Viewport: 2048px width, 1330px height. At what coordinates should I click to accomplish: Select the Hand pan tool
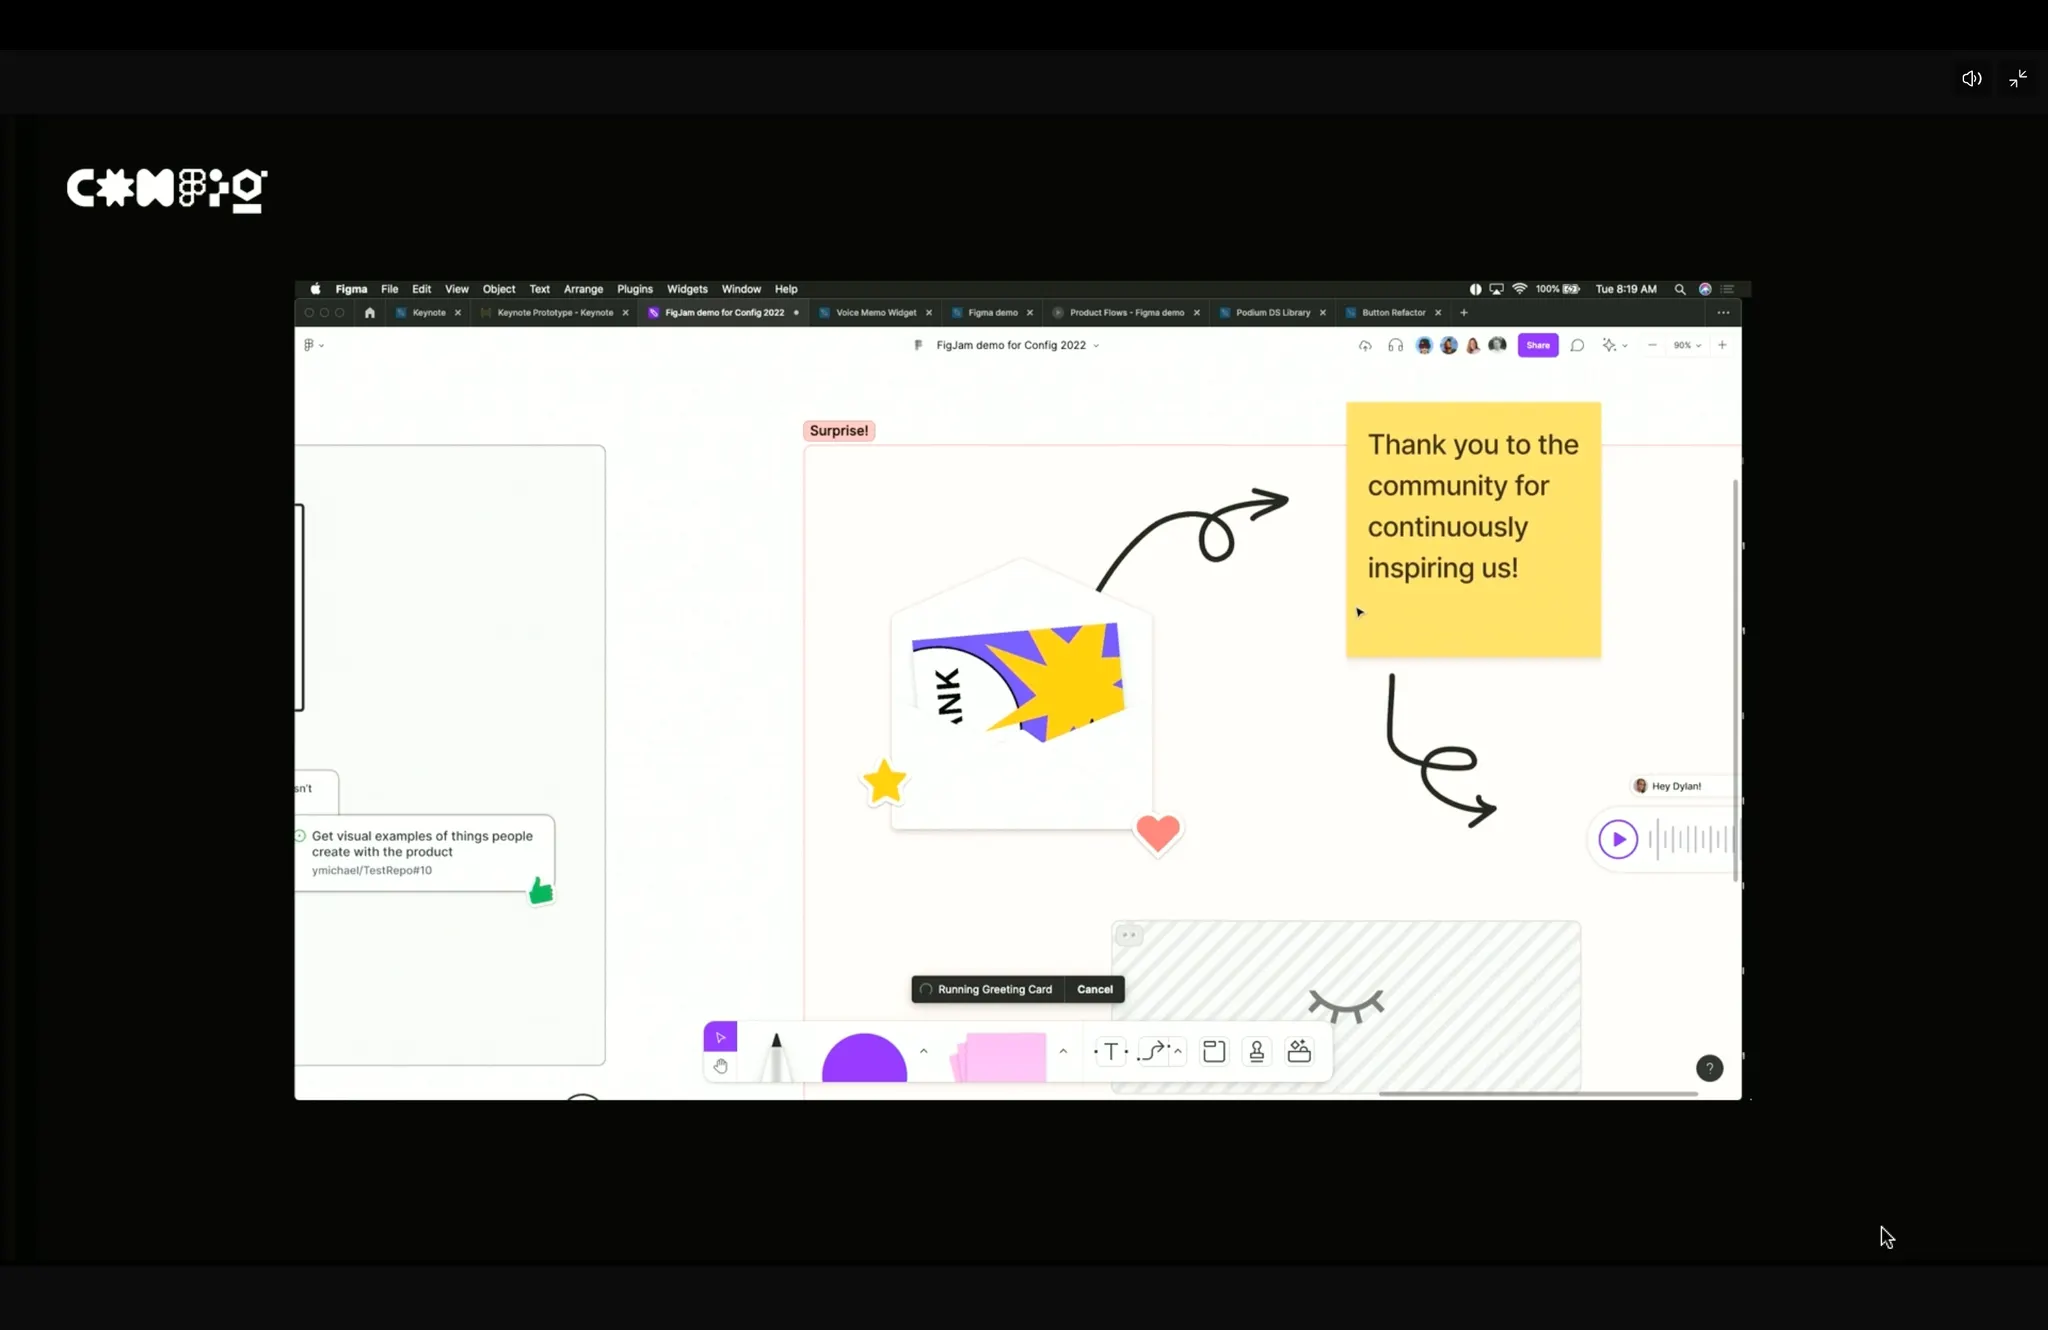(x=720, y=1067)
